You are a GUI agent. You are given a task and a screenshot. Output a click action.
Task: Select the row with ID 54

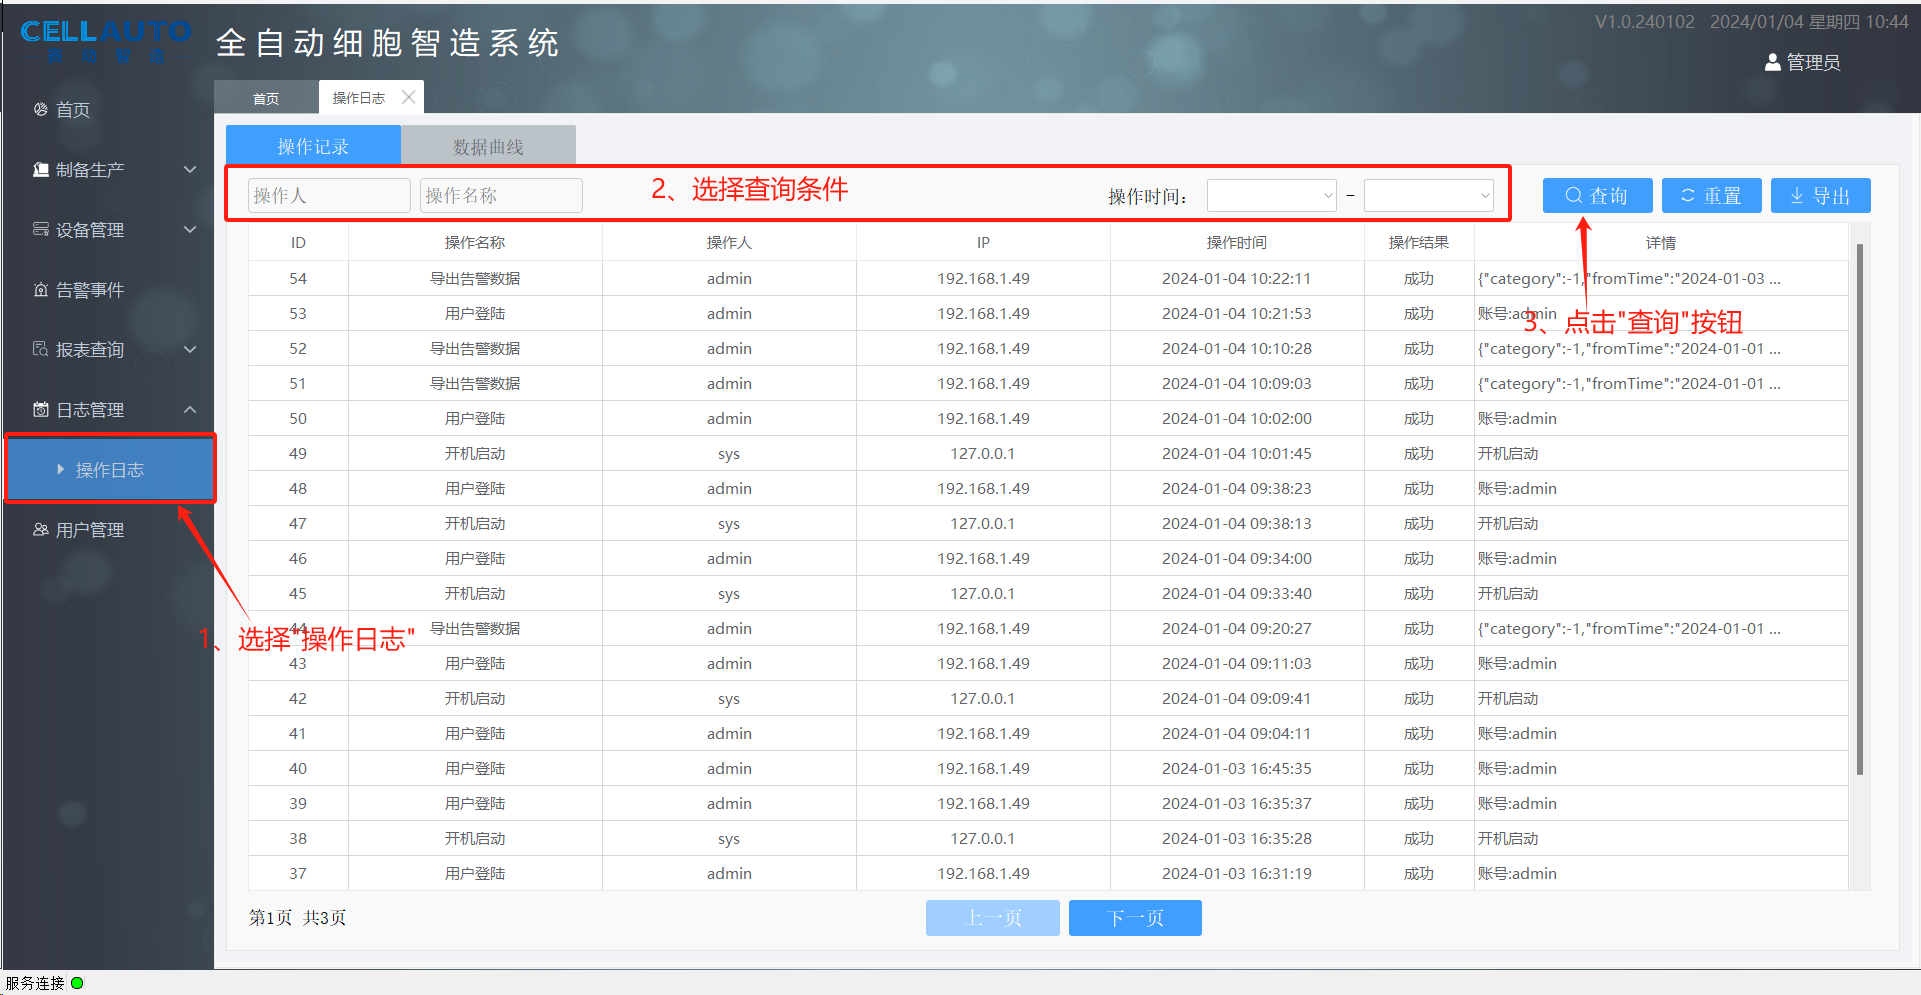[1048, 278]
